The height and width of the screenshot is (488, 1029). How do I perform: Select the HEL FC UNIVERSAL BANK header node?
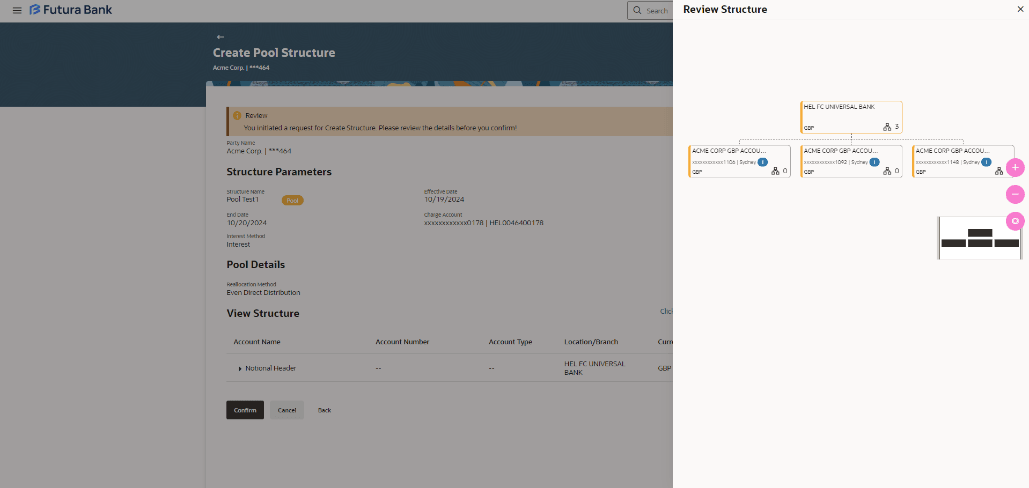tap(851, 117)
